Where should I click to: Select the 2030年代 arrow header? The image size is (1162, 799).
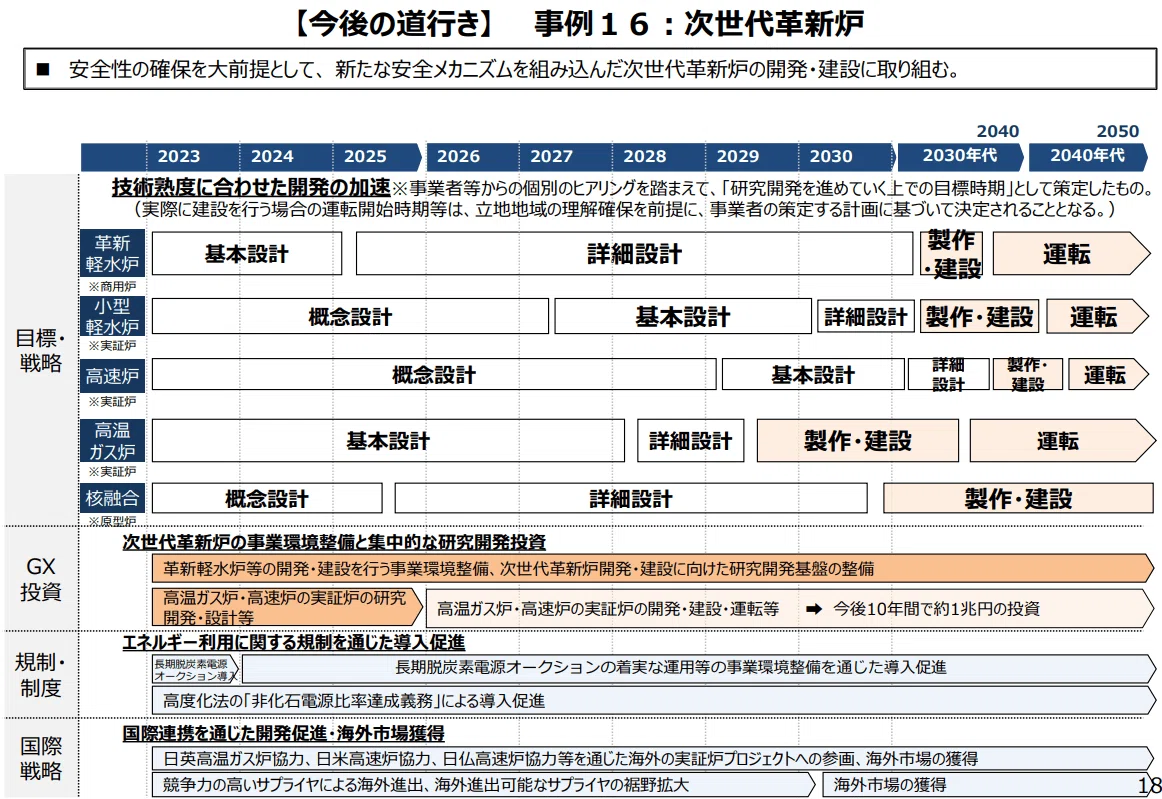pos(960,156)
